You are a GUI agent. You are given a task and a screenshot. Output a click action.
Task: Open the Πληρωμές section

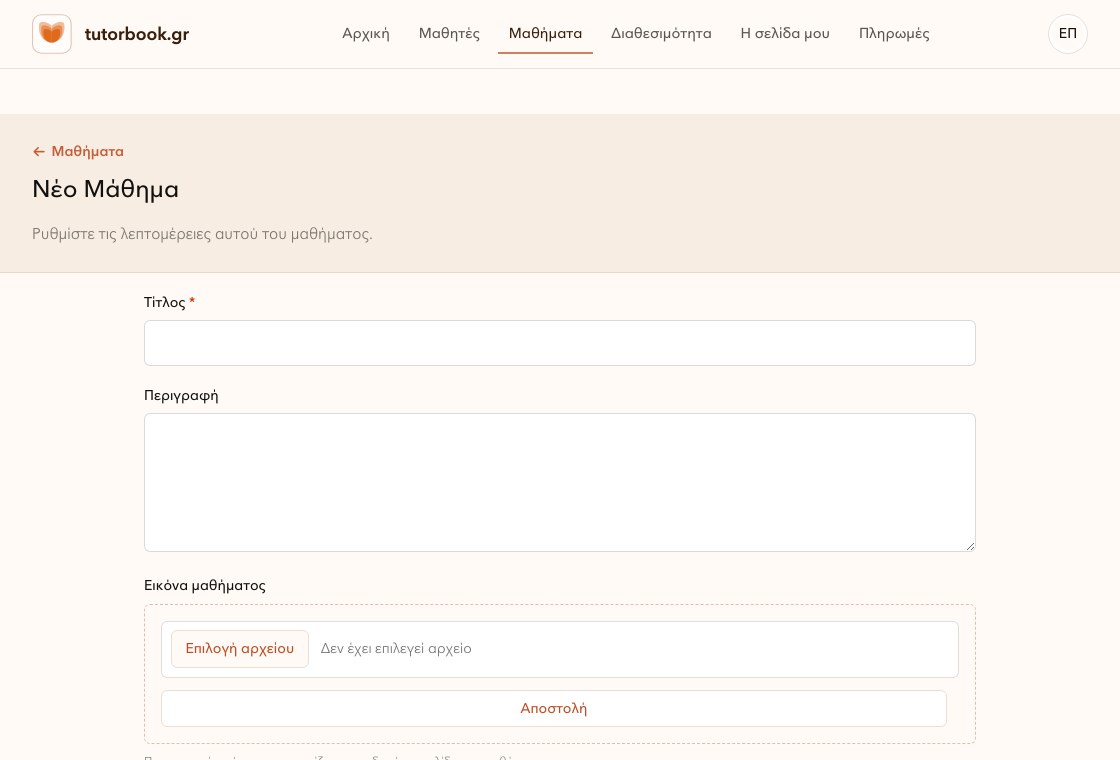click(894, 34)
